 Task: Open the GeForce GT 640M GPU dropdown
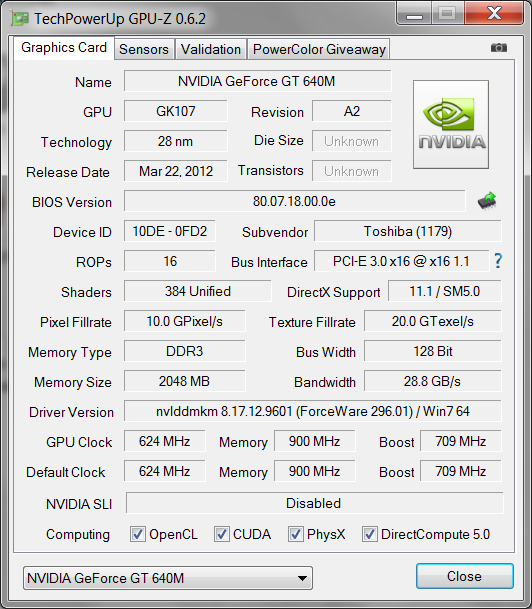[168, 578]
